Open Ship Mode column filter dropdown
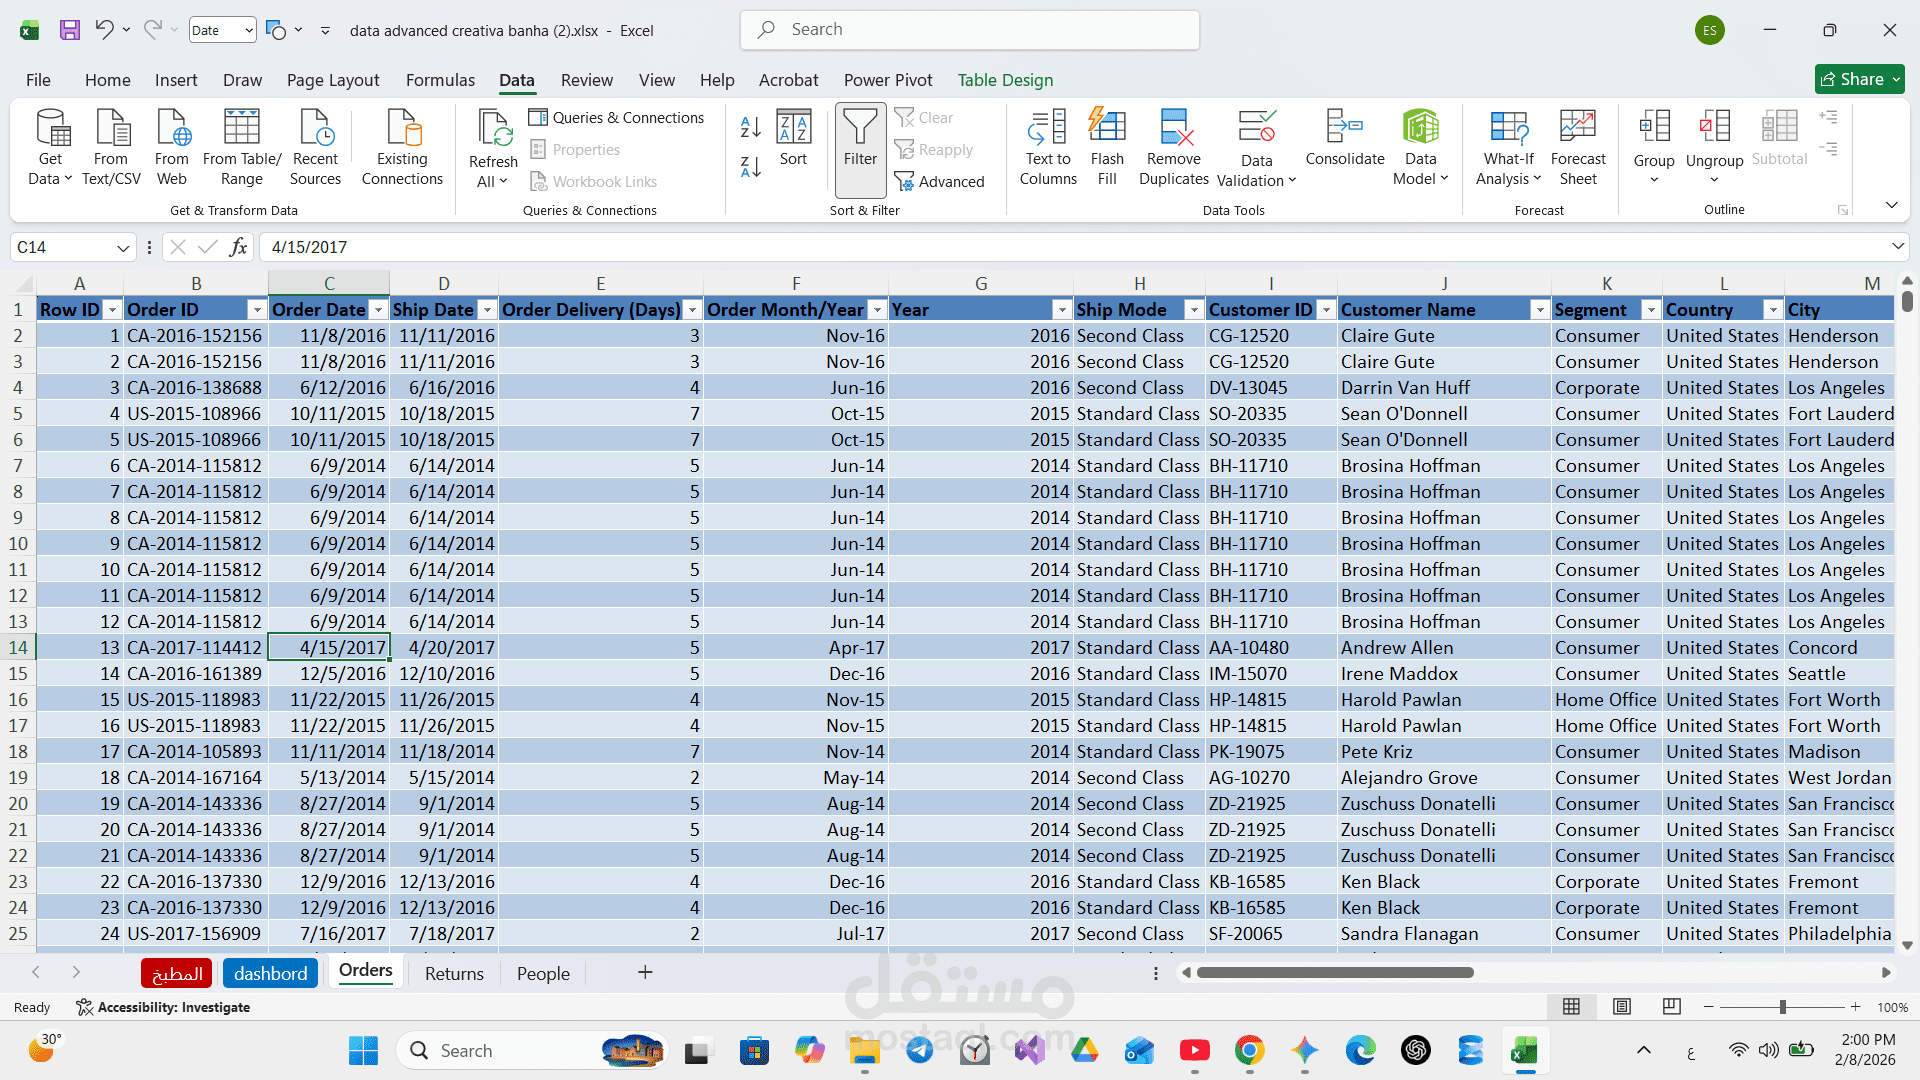 [x=1193, y=310]
